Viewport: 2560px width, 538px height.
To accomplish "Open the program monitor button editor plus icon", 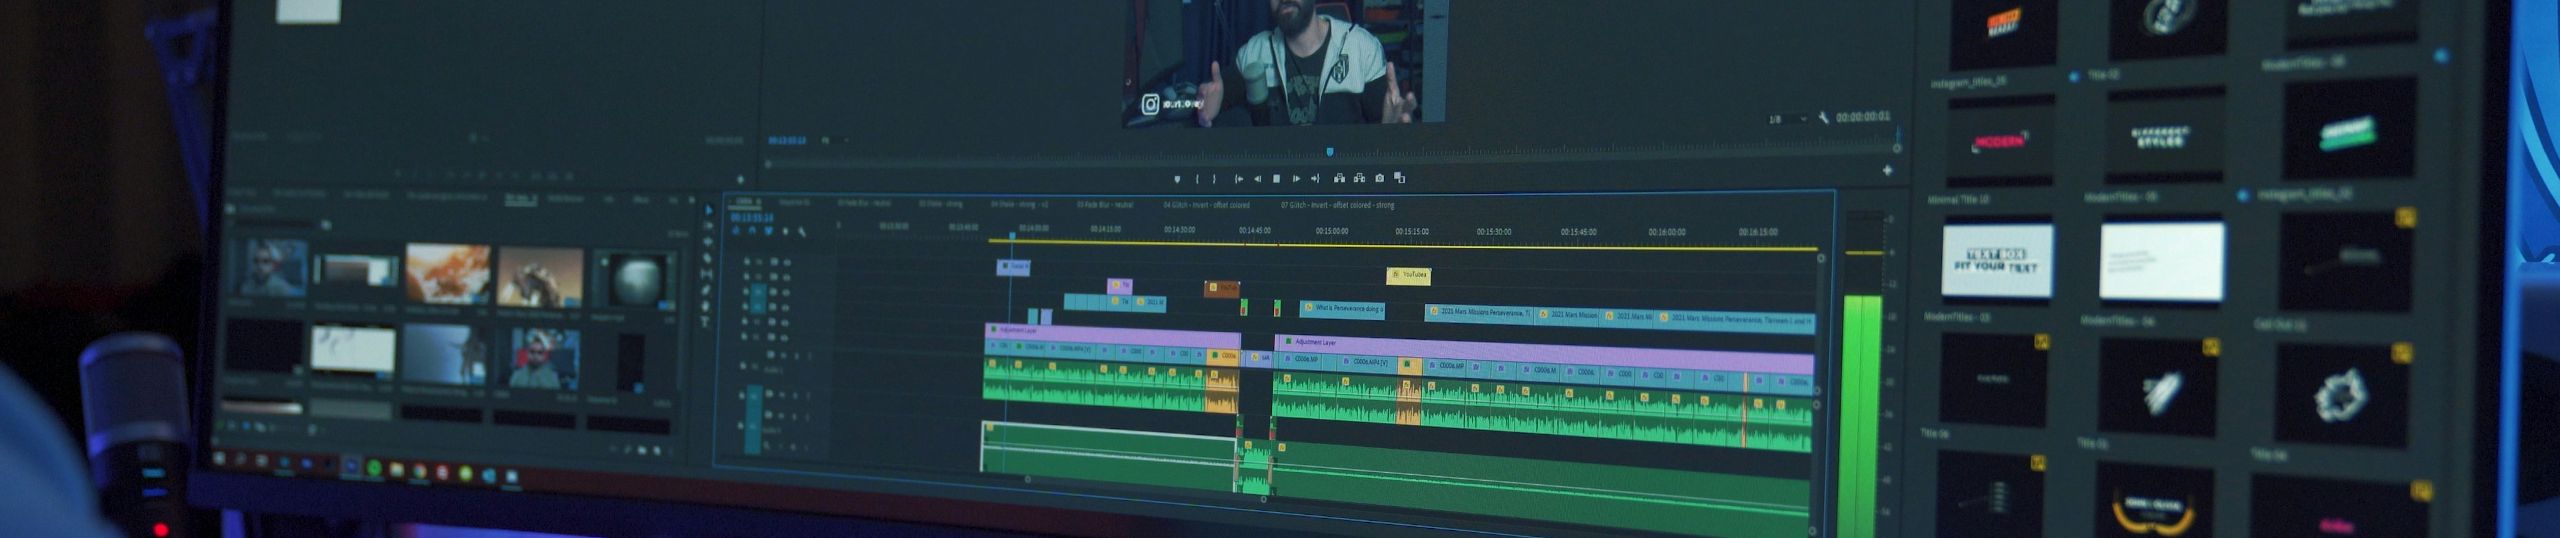I will [1887, 171].
